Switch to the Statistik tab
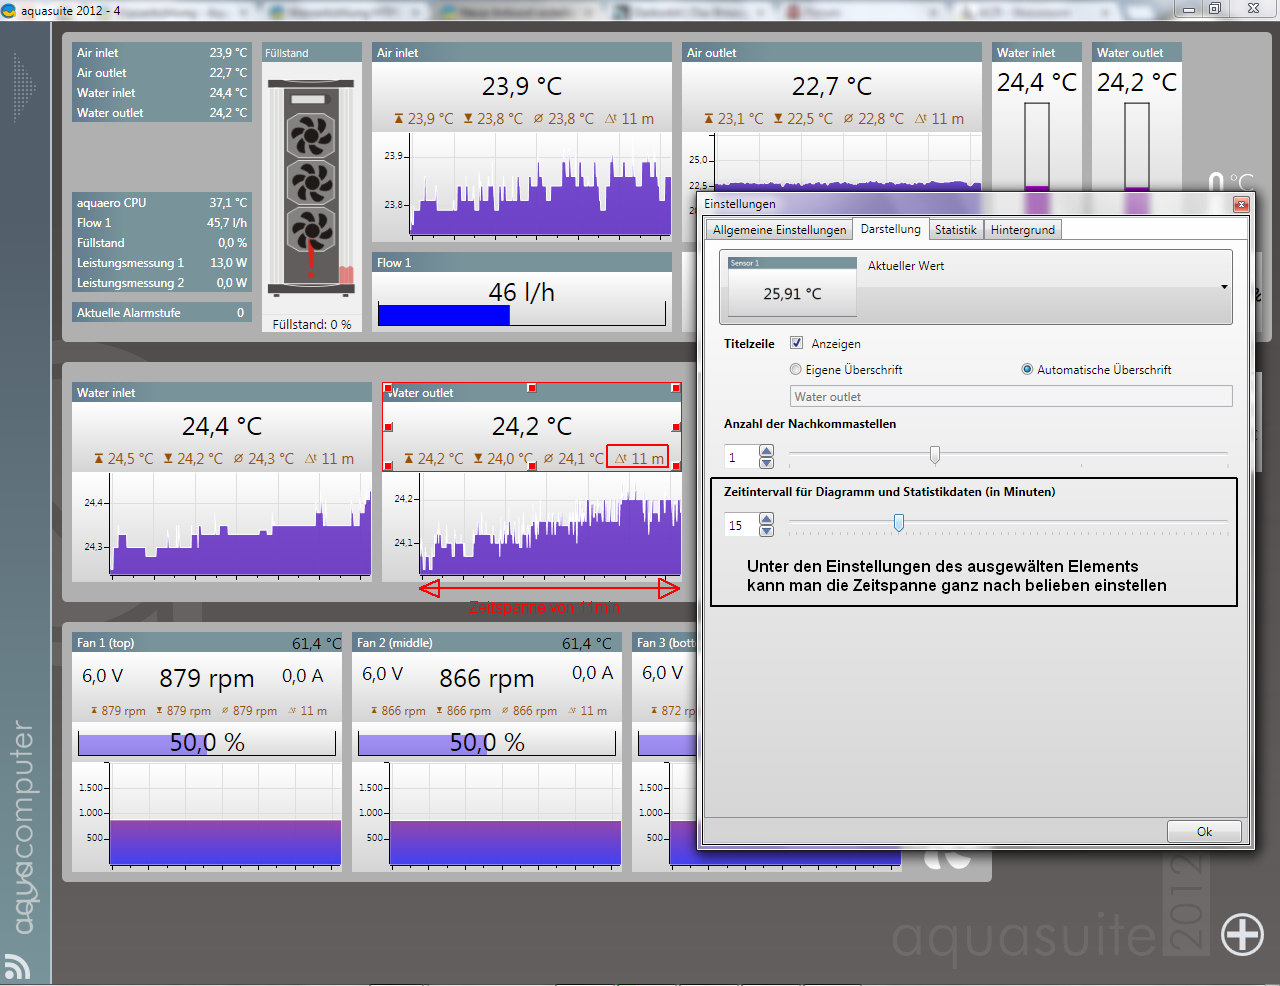1280x986 pixels. tap(955, 230)
